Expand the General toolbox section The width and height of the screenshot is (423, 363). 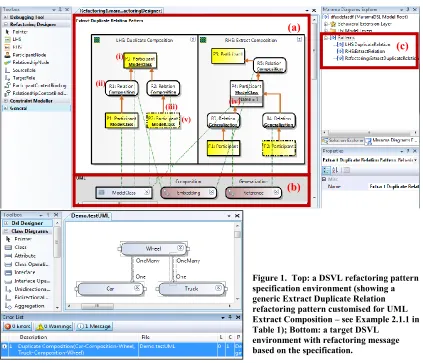(x=6, y=108)
